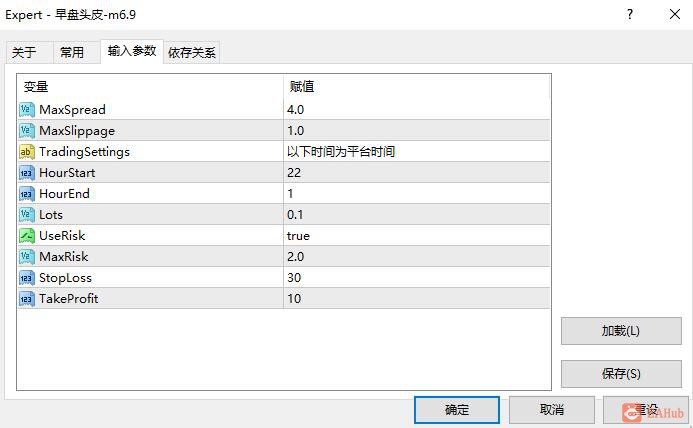This screenshot has width=693, height=428.
Task: Confirm with the 确定 button
Action: 457,410
